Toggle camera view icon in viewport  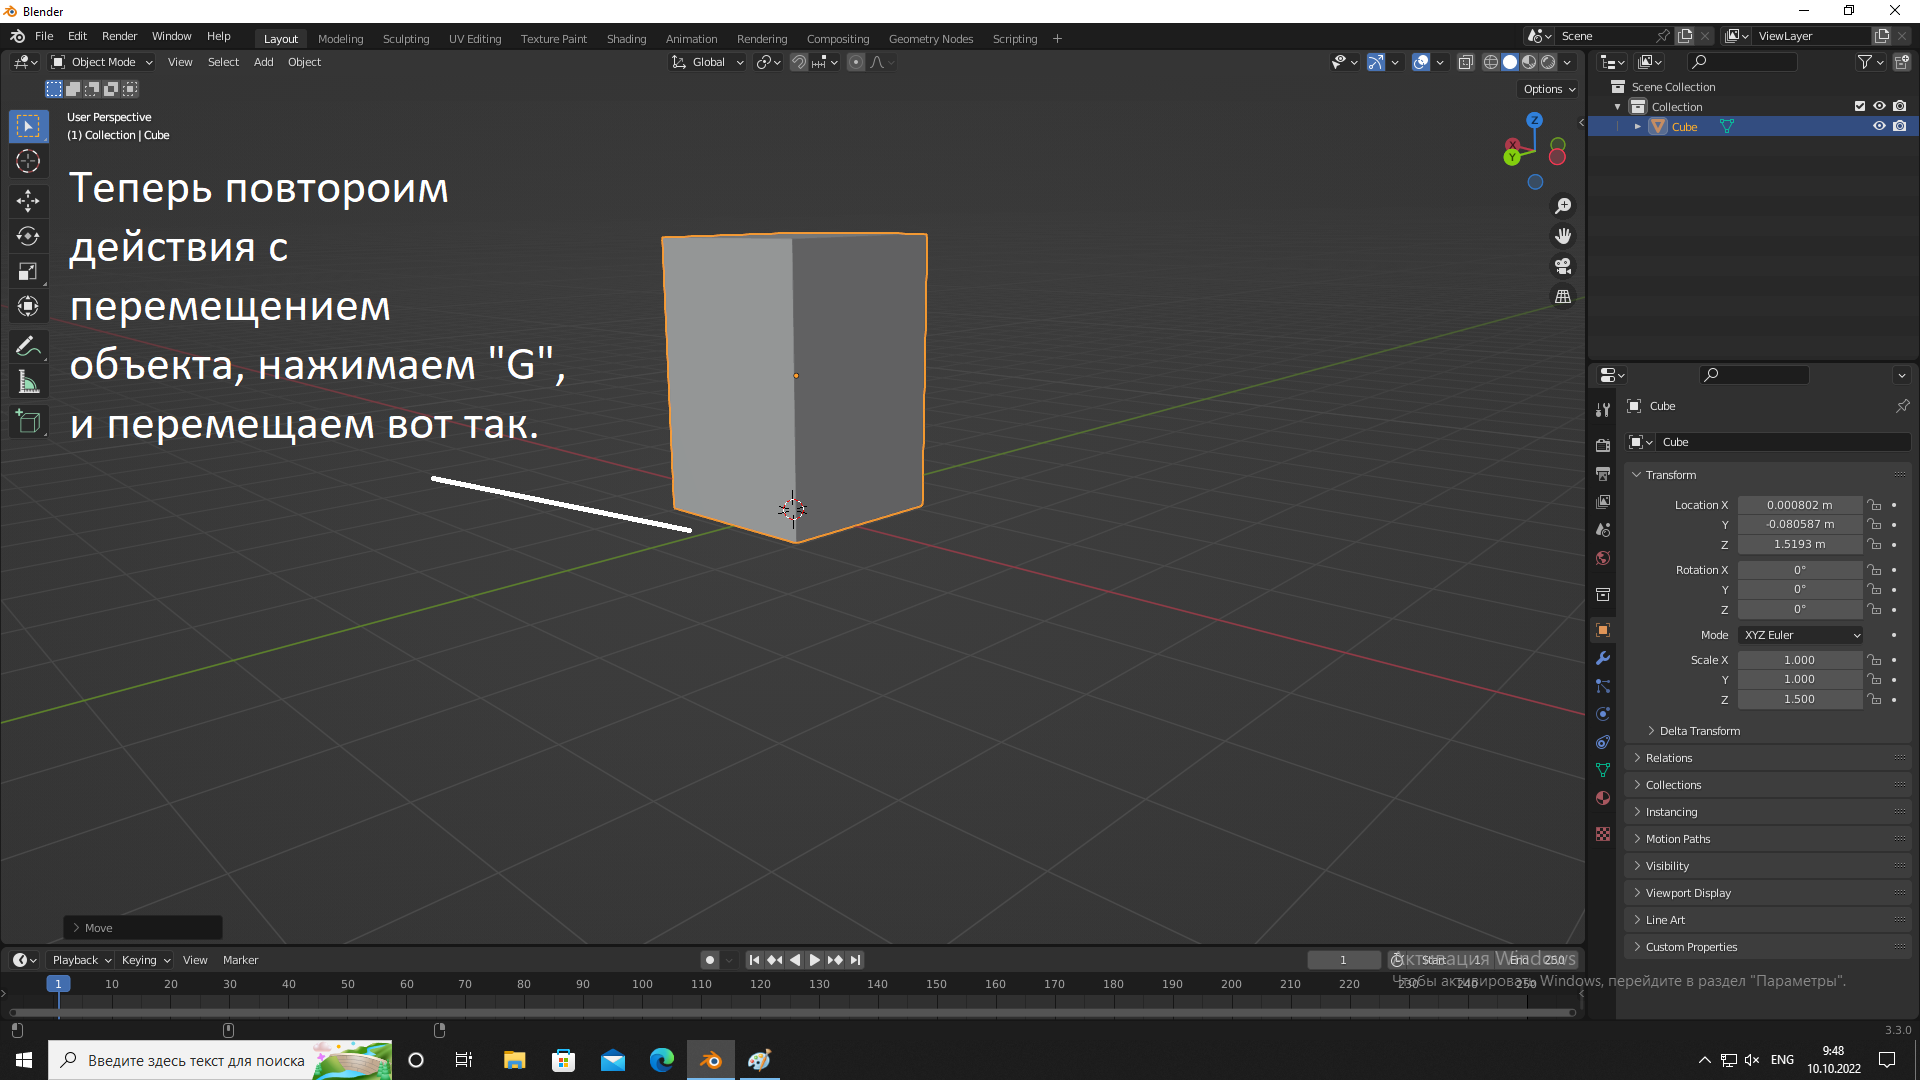pos(1563,266)
